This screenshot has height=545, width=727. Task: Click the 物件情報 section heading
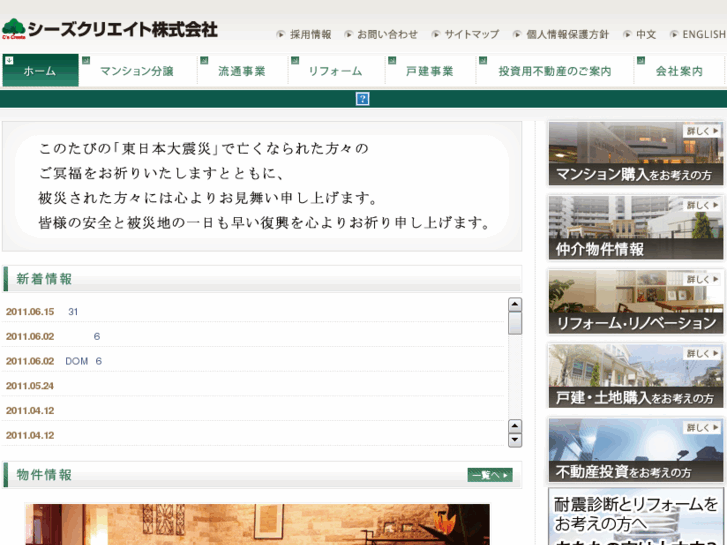[x=44, y=474]
